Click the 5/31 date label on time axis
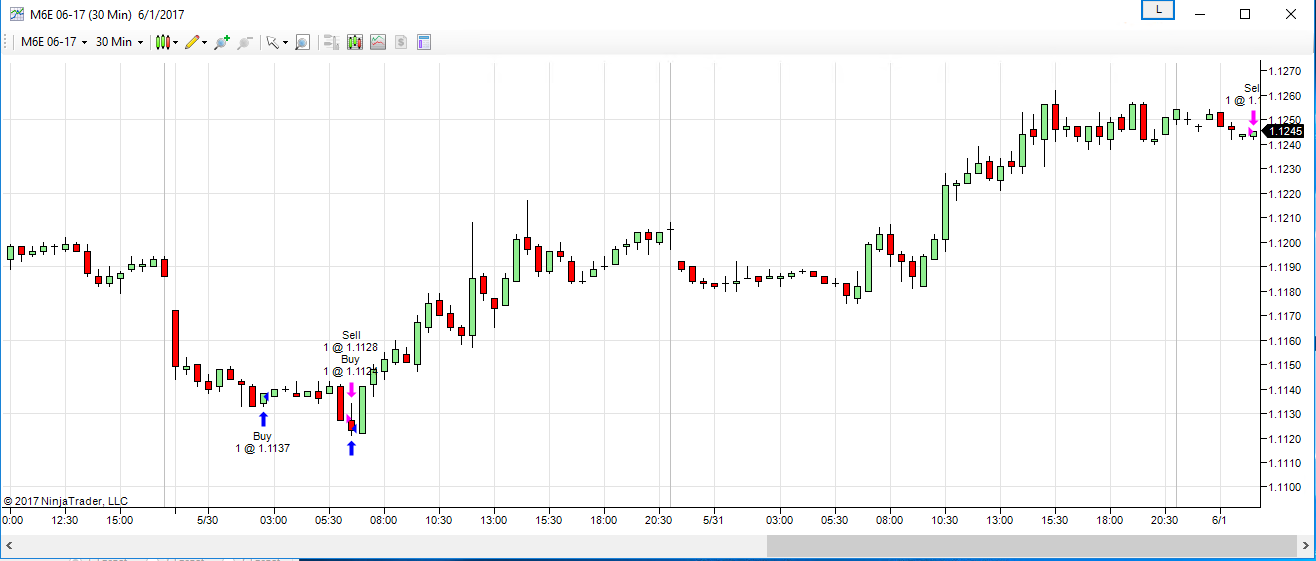The height and width of the screenshot is (561, 1316). click(x=713, y=520)
